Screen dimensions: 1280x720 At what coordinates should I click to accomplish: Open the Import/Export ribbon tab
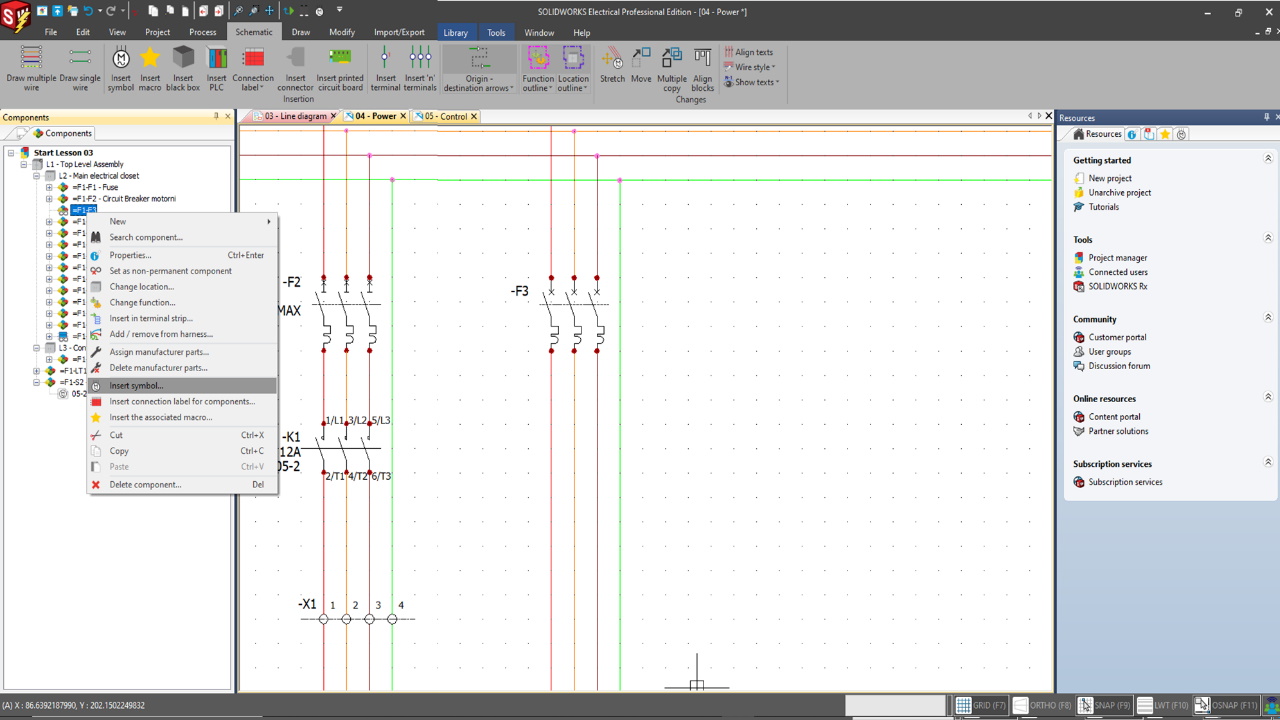[399, 32]
